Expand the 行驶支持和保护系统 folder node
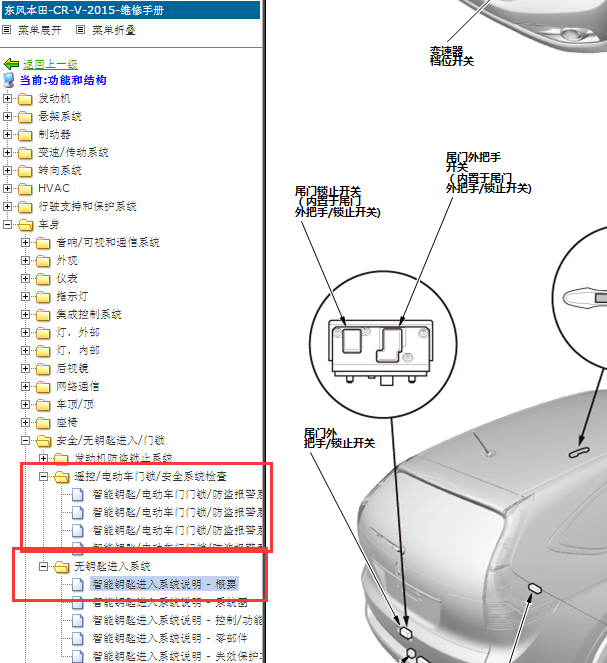 click(7, 206)
